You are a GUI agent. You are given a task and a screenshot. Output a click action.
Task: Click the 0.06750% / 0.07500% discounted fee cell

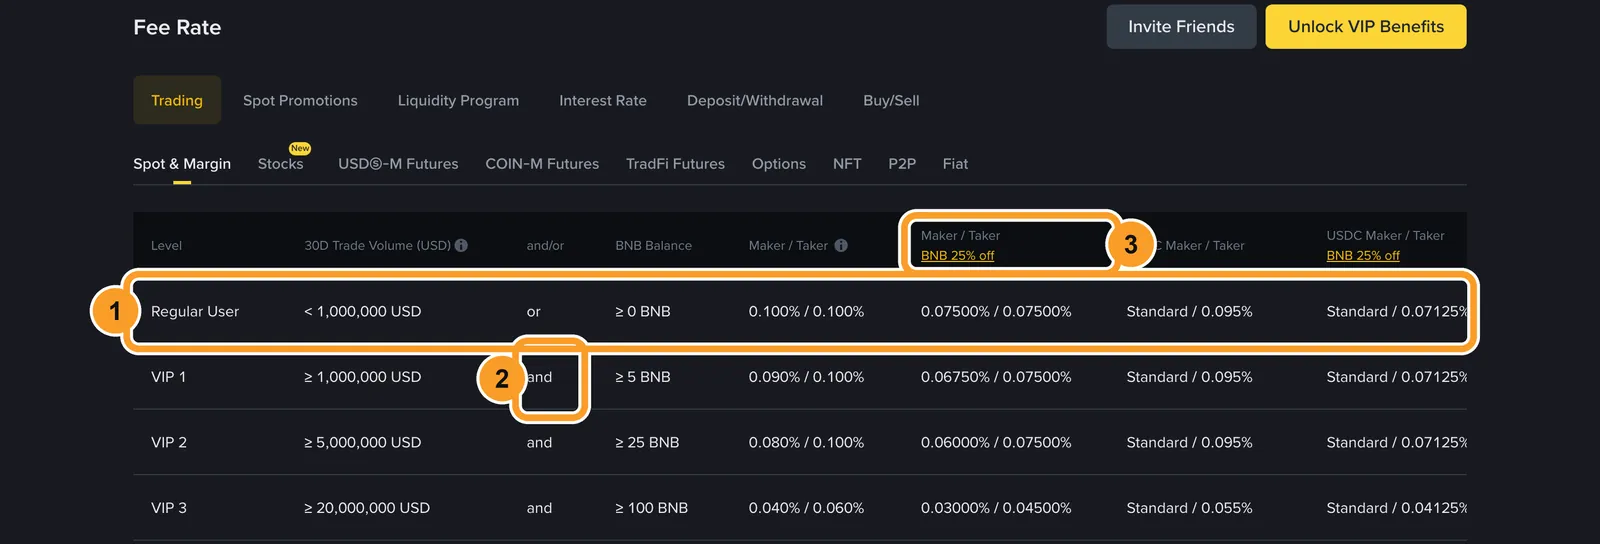[x=996, y=377]
